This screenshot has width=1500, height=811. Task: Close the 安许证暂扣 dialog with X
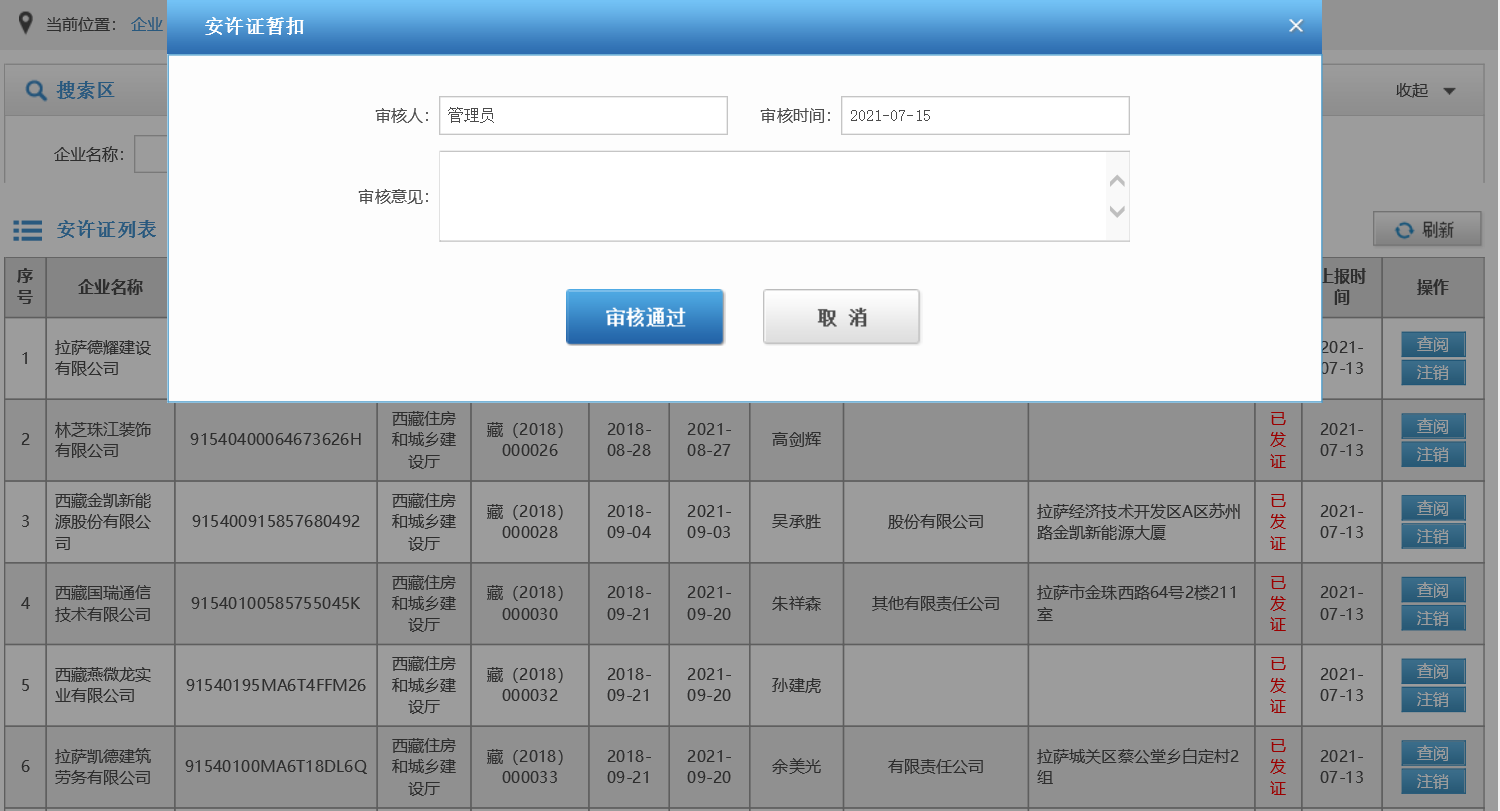[x=1295, y=26]
